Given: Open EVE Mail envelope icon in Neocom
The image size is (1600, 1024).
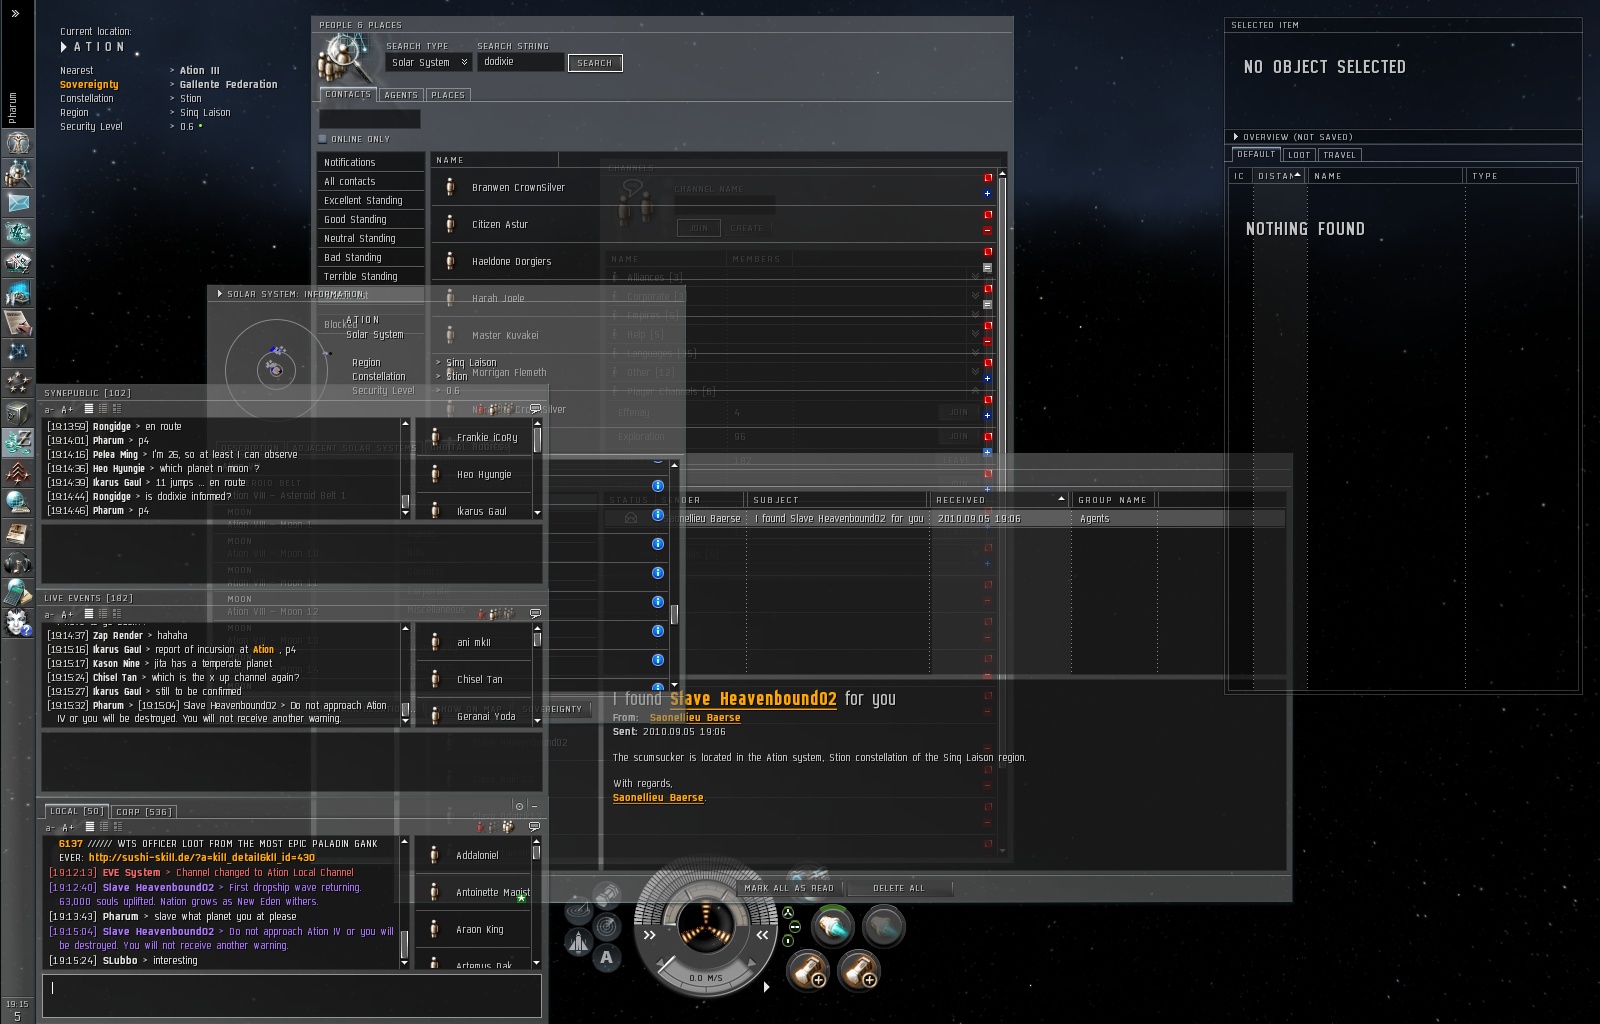Looking at the screenshot, I should pyautogui.click(x=18, y=203).
